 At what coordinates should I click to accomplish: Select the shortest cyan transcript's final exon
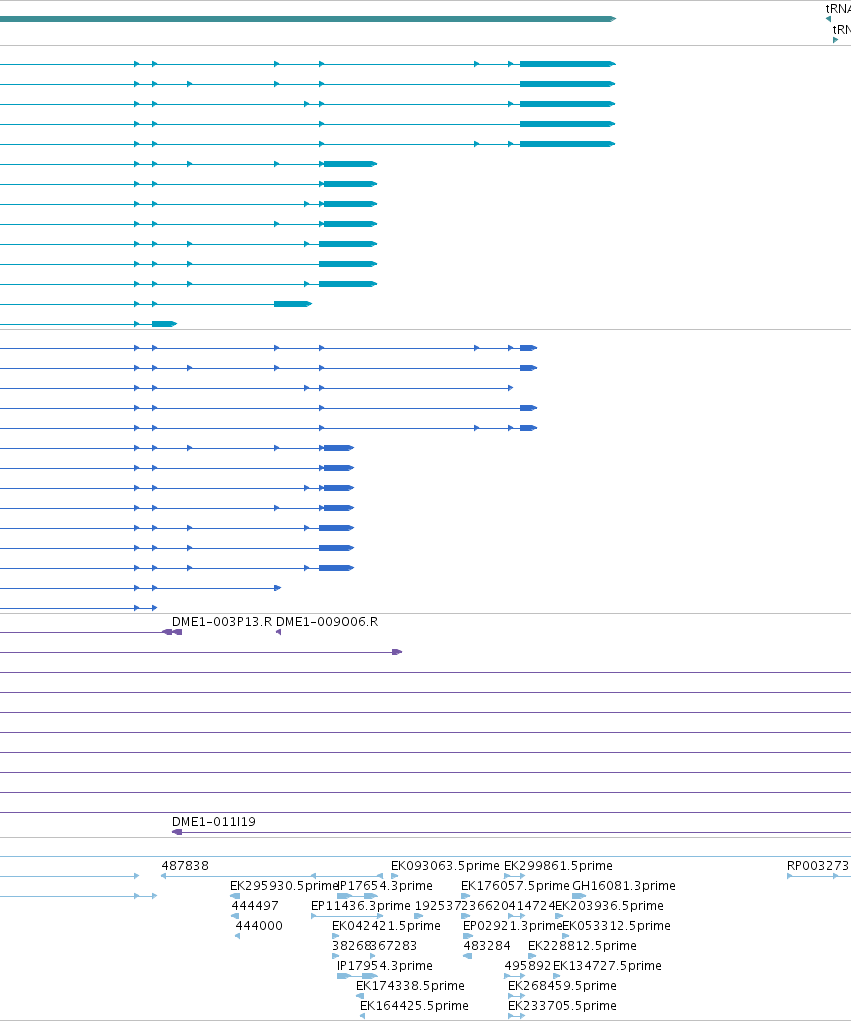(164, 324)
